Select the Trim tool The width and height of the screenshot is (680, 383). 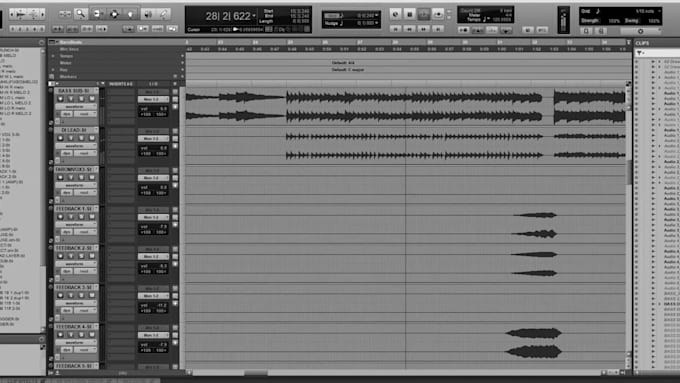(x=98, y=14)
